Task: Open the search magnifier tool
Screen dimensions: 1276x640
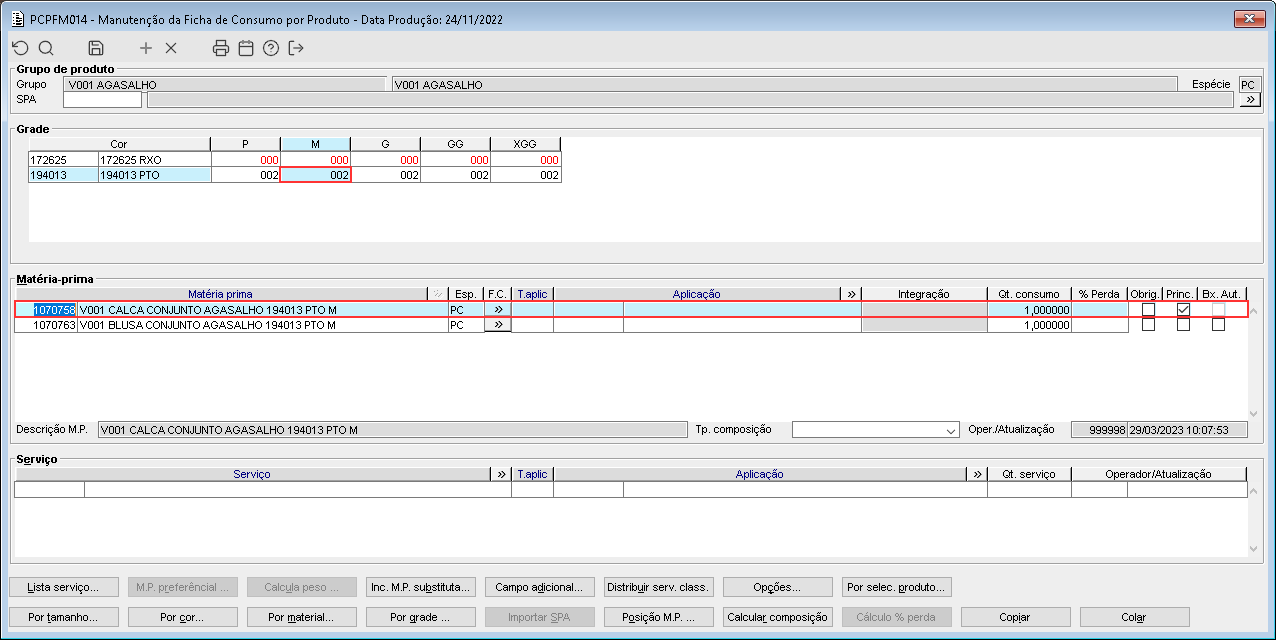Action: point(46,48)
